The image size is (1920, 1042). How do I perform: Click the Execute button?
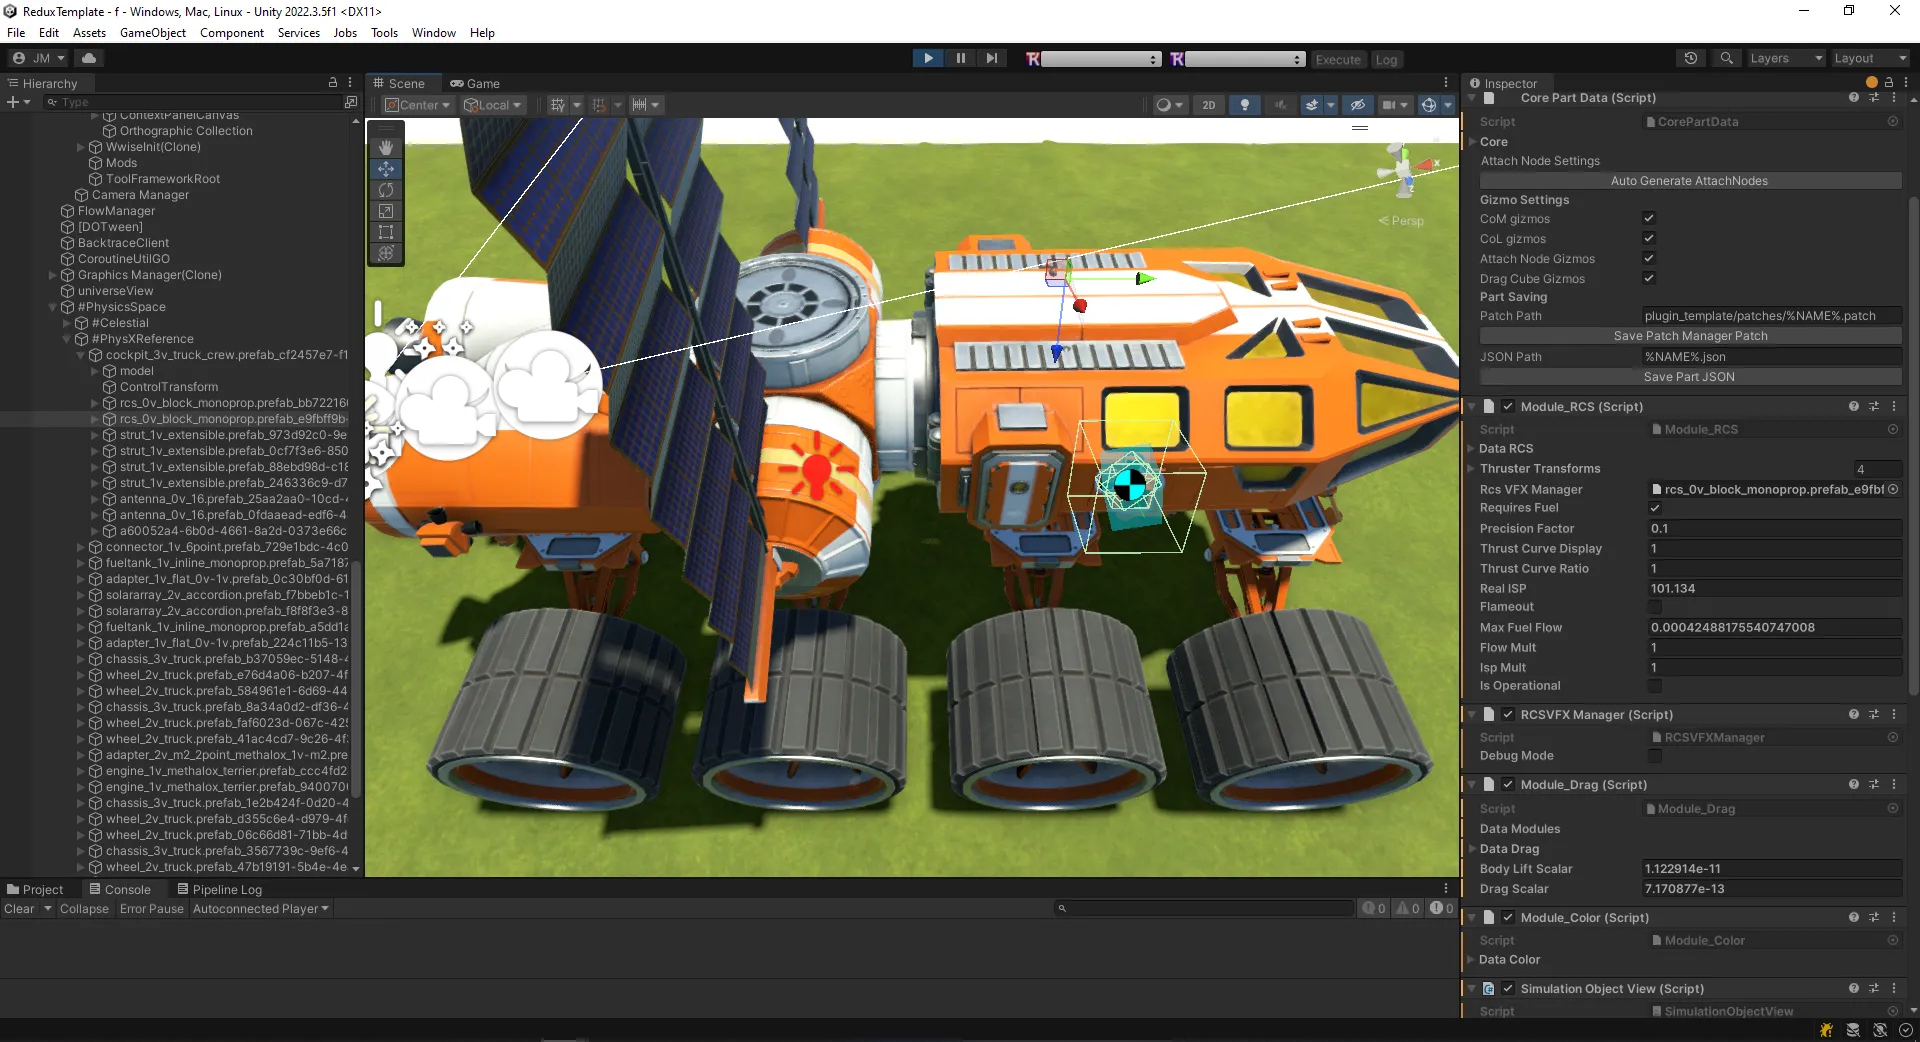[x=1338, y=60]
